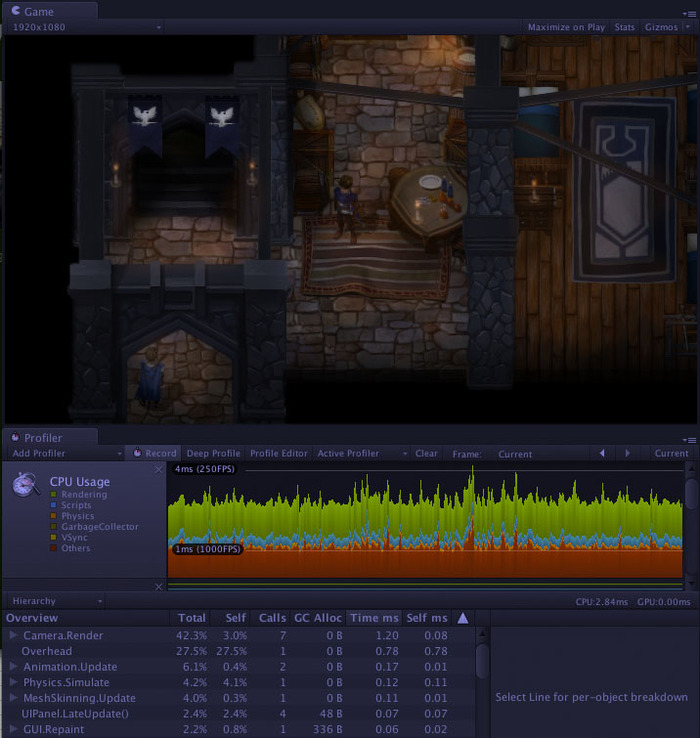Toggle the VSync chart category
The image size is (700, 738).
tap(69, 537)
